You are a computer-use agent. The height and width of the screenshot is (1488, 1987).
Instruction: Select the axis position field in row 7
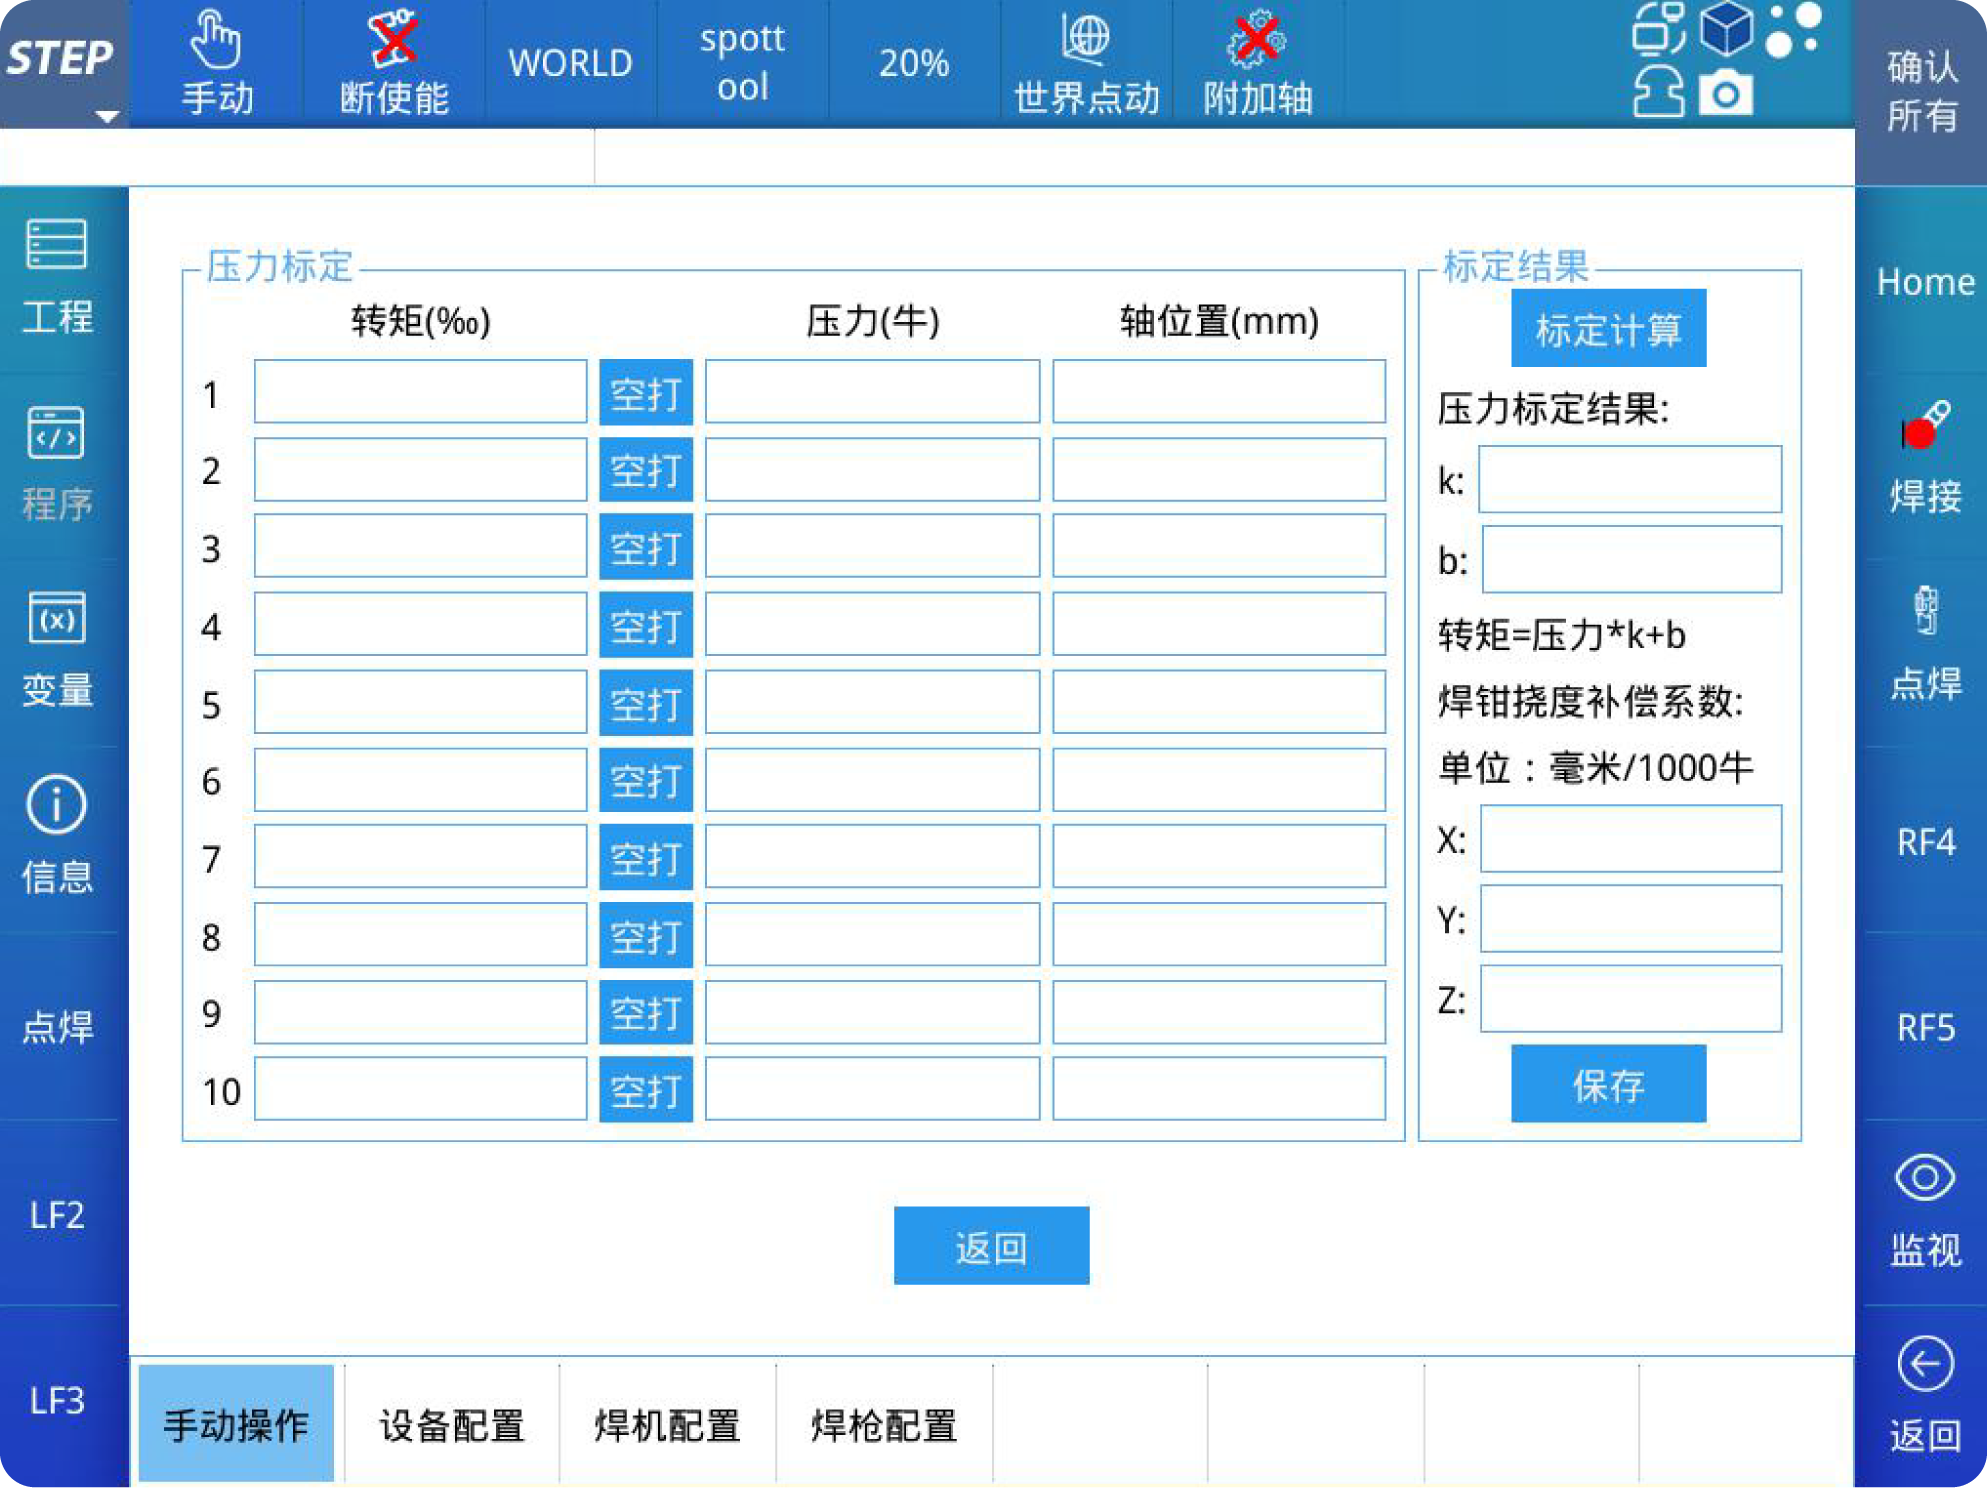click(1219, 858)
